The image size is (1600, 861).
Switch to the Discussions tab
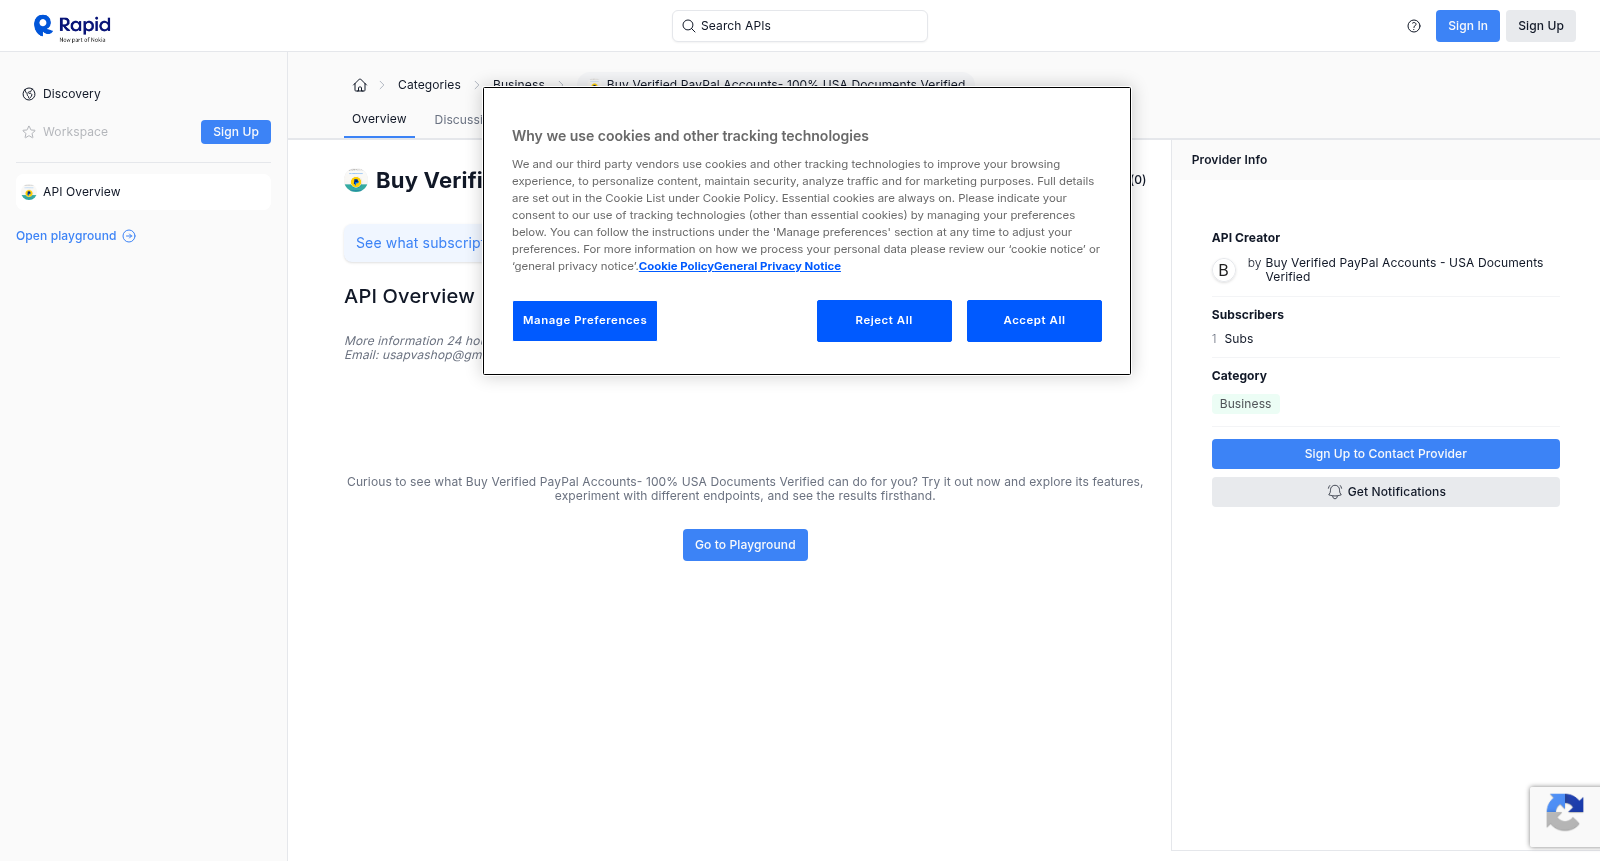458,120
